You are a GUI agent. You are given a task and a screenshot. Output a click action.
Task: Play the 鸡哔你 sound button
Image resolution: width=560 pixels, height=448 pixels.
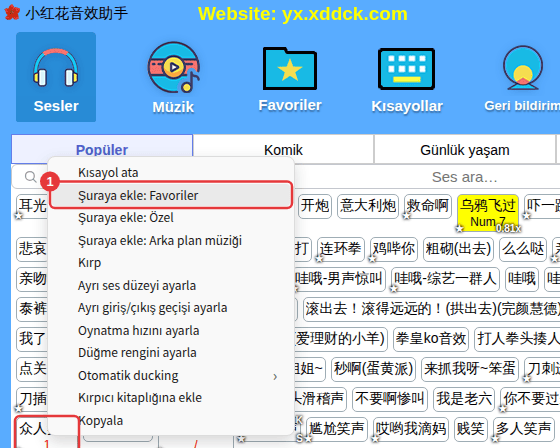tap(394, 249)
